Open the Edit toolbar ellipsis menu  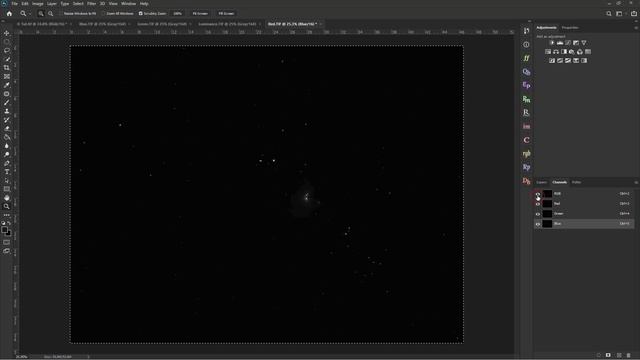click(7, 215)
